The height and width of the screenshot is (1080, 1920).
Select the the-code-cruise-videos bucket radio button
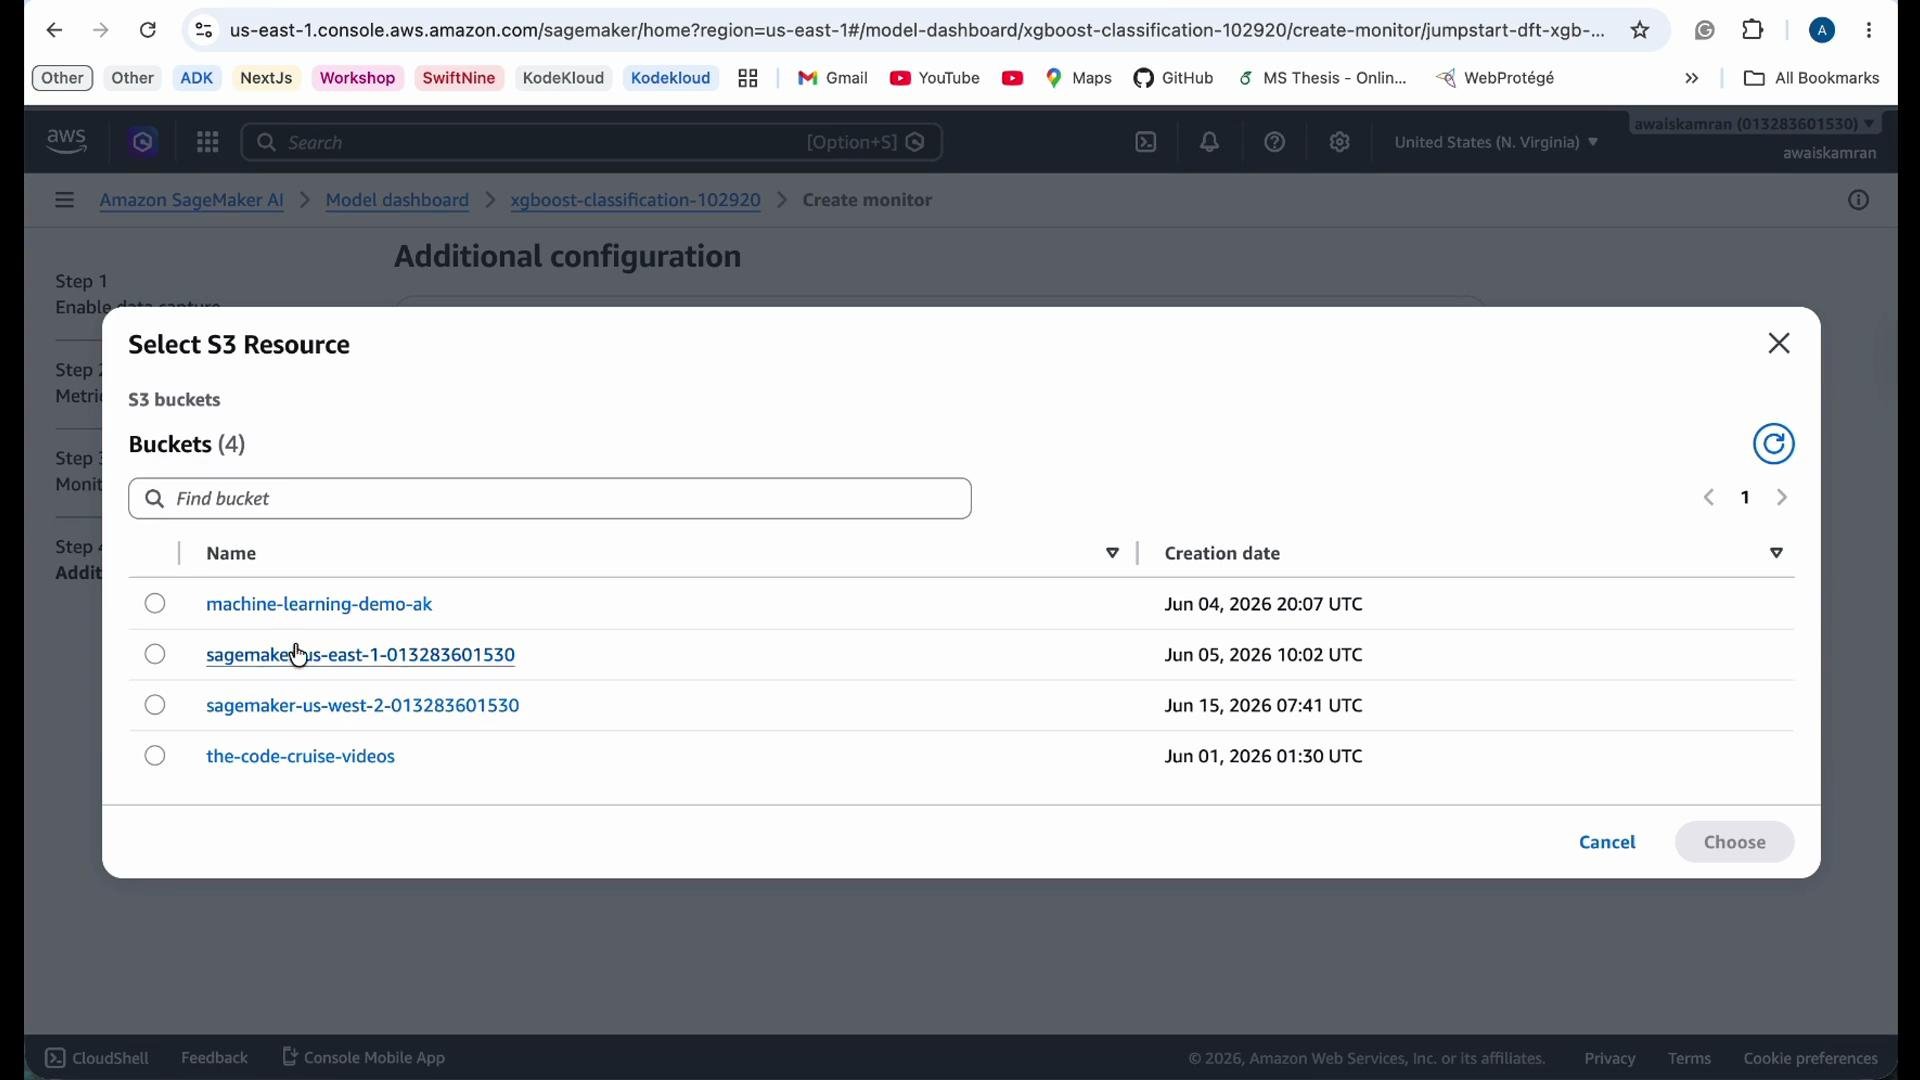[155, 757]
